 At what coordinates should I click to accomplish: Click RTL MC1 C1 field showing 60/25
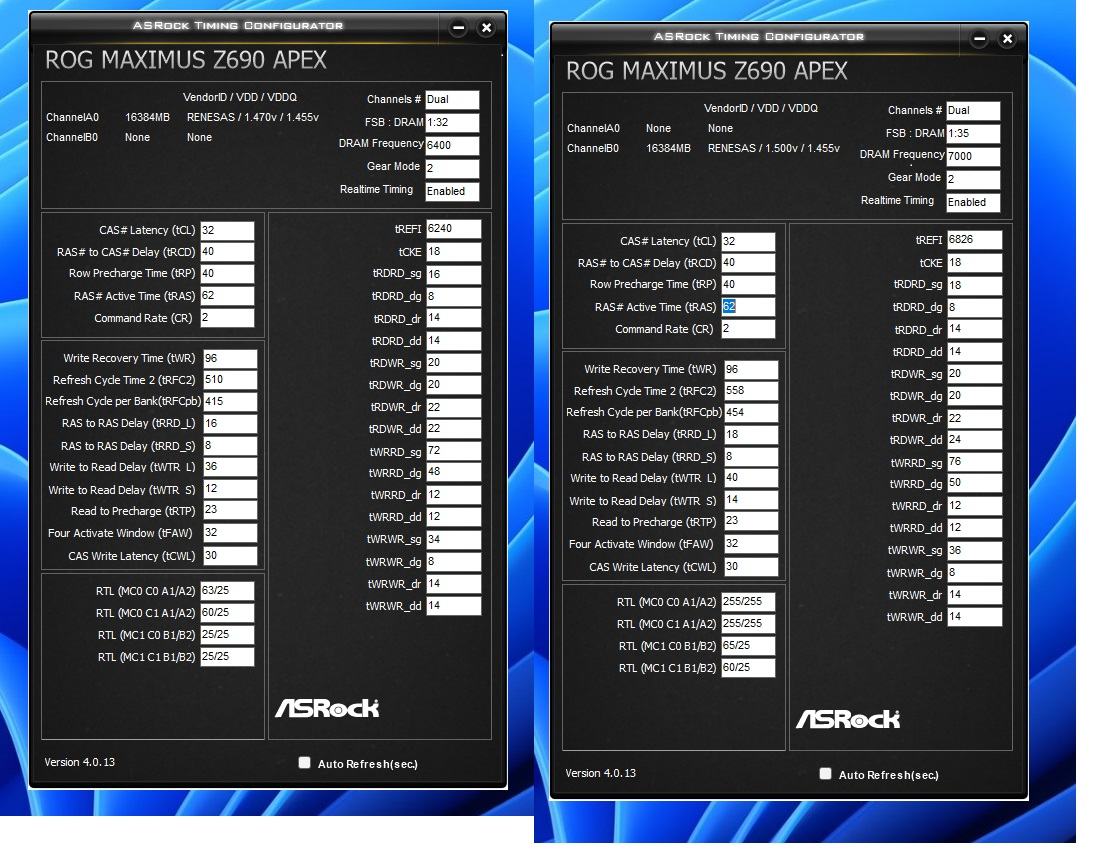pos(748,667)
